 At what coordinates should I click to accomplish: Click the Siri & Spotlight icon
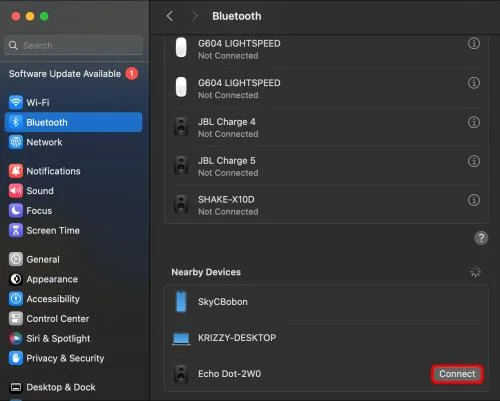(16, 338)
